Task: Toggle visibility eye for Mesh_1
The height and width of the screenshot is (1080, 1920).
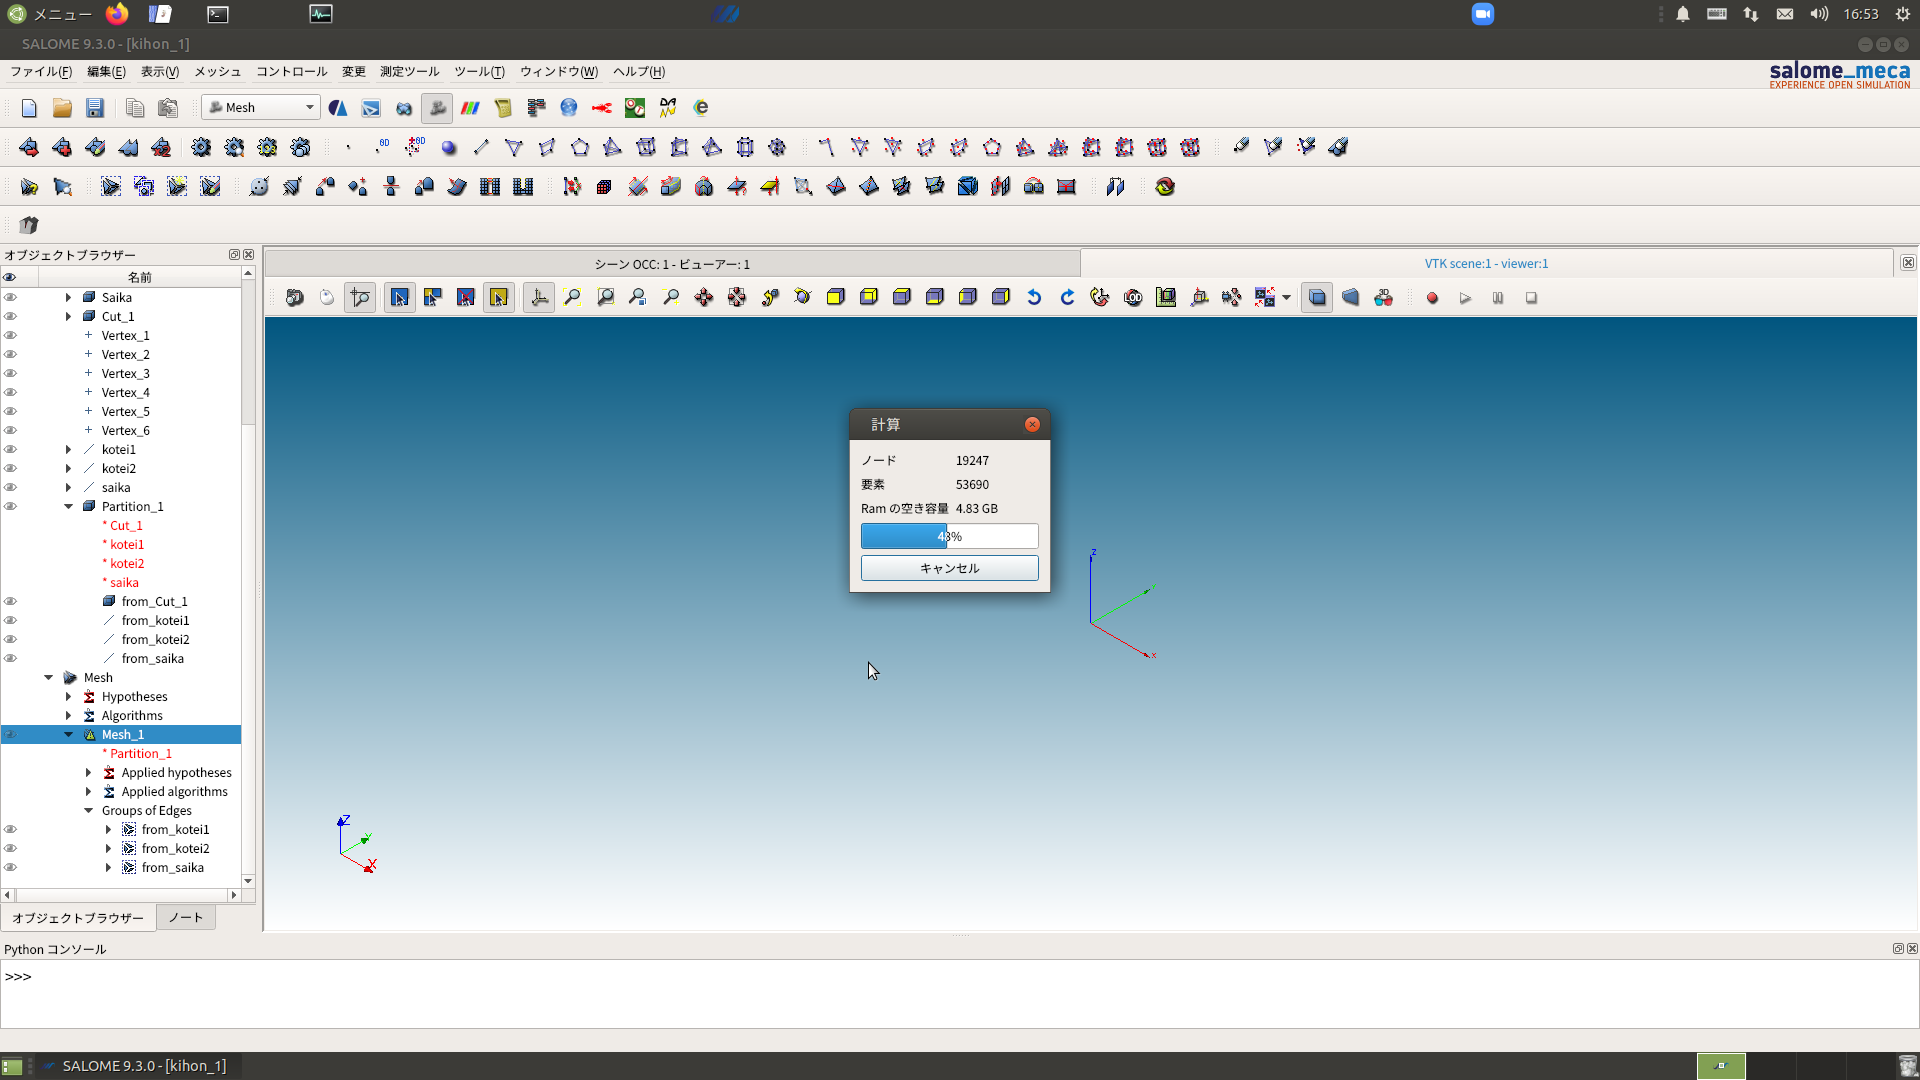Action: click(10, 735)
